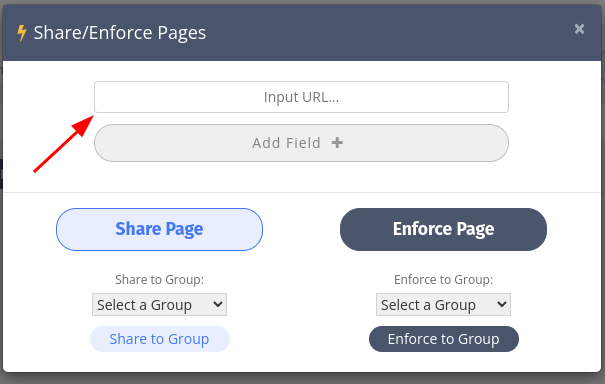The image size is (605, 384).
Task: Click the empty dark header bar area
Action: pos(386,33)
